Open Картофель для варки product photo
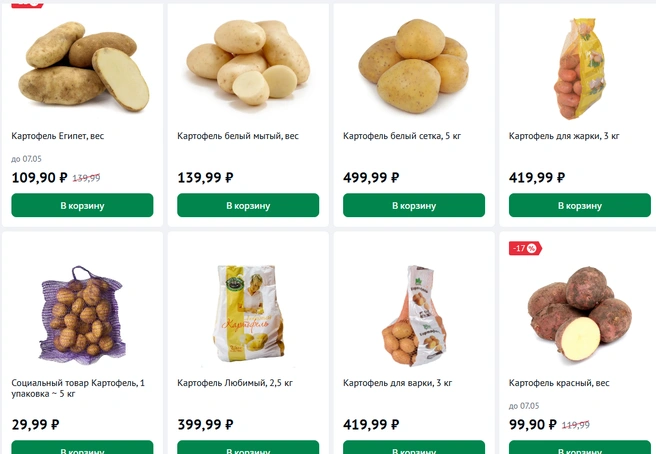 pos(414,315)
